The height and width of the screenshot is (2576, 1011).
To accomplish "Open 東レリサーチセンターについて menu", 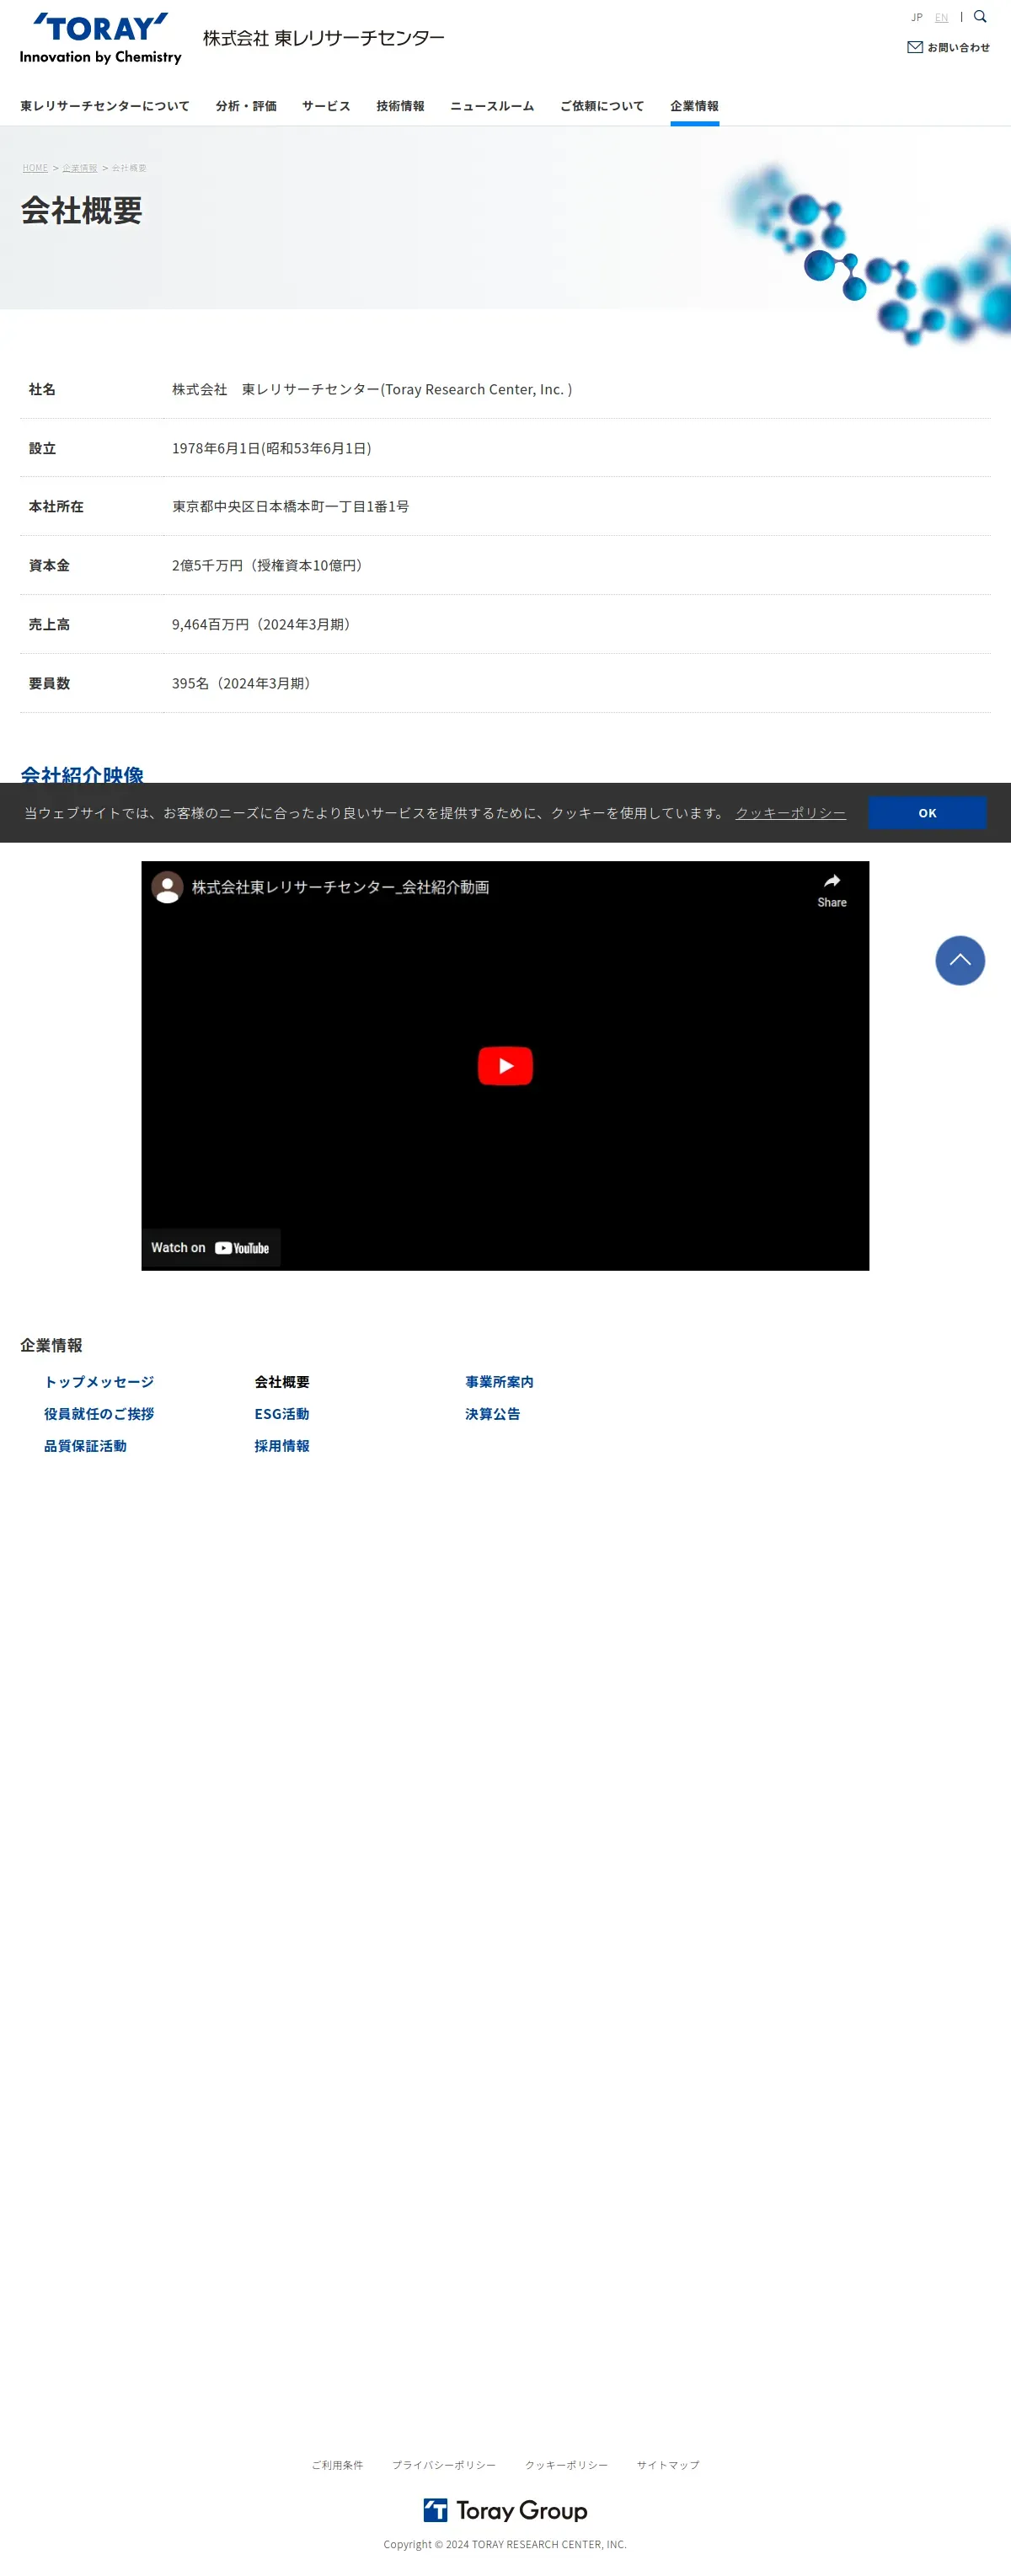I will pyautogui.click(x=105, y=106).
